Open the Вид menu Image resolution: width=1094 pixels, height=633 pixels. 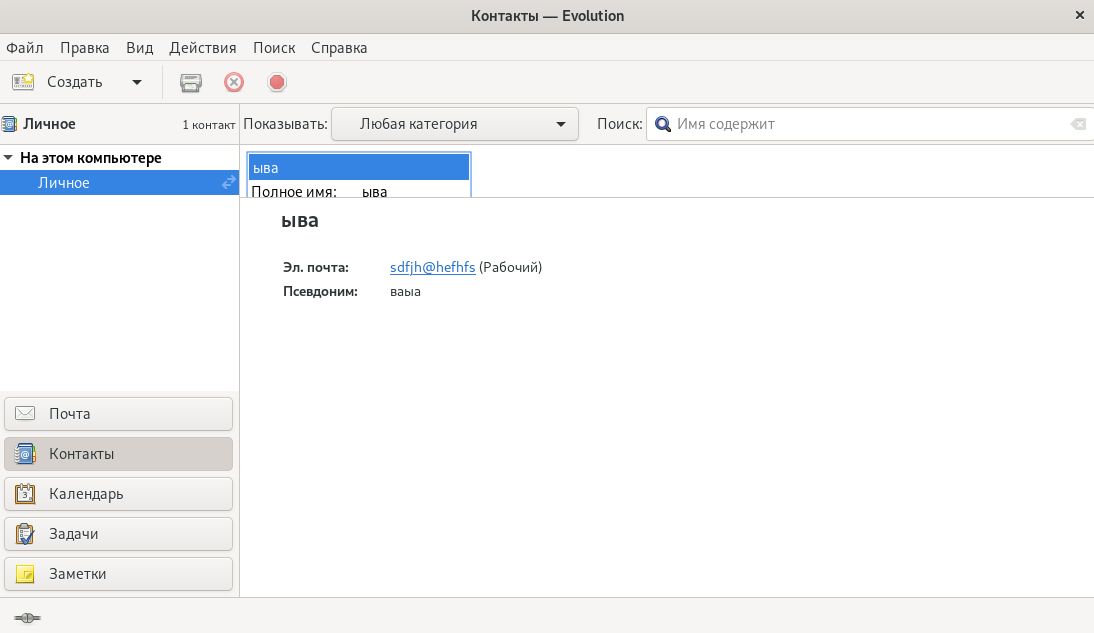(140, 47)
